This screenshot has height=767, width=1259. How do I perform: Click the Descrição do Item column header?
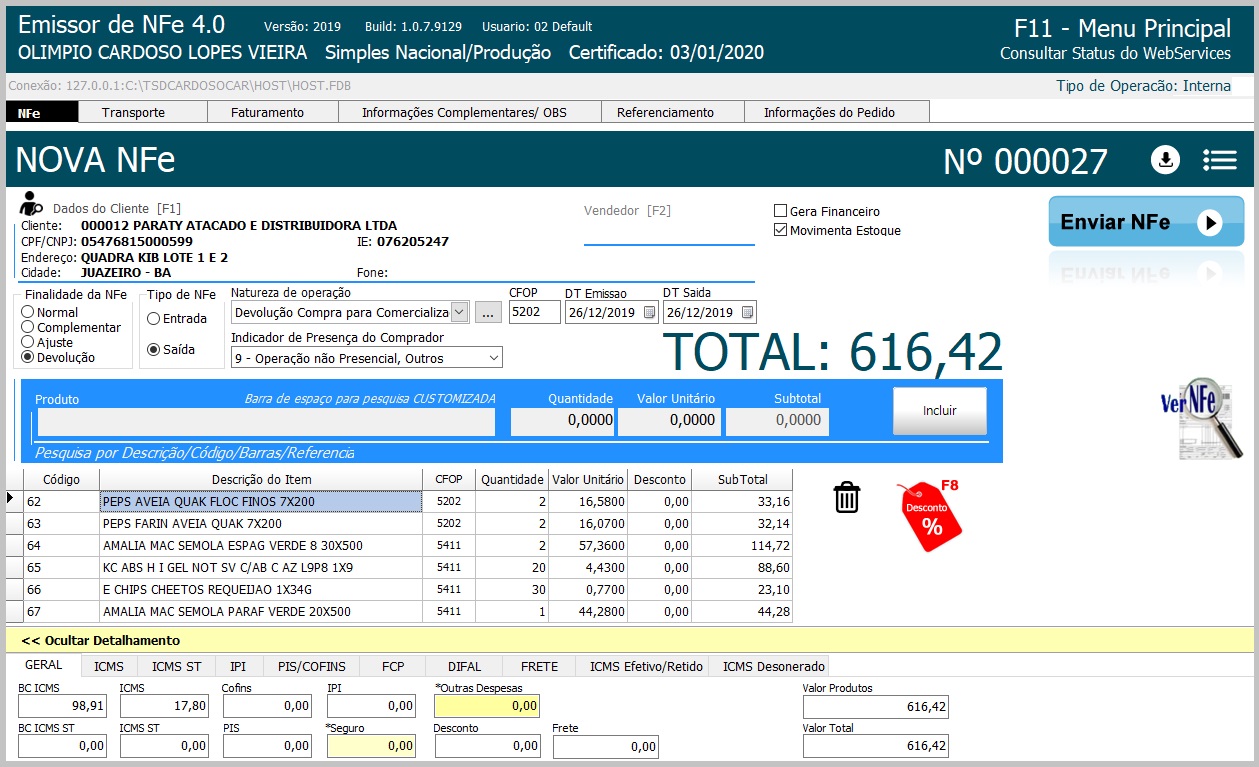[x=261, y=479]
